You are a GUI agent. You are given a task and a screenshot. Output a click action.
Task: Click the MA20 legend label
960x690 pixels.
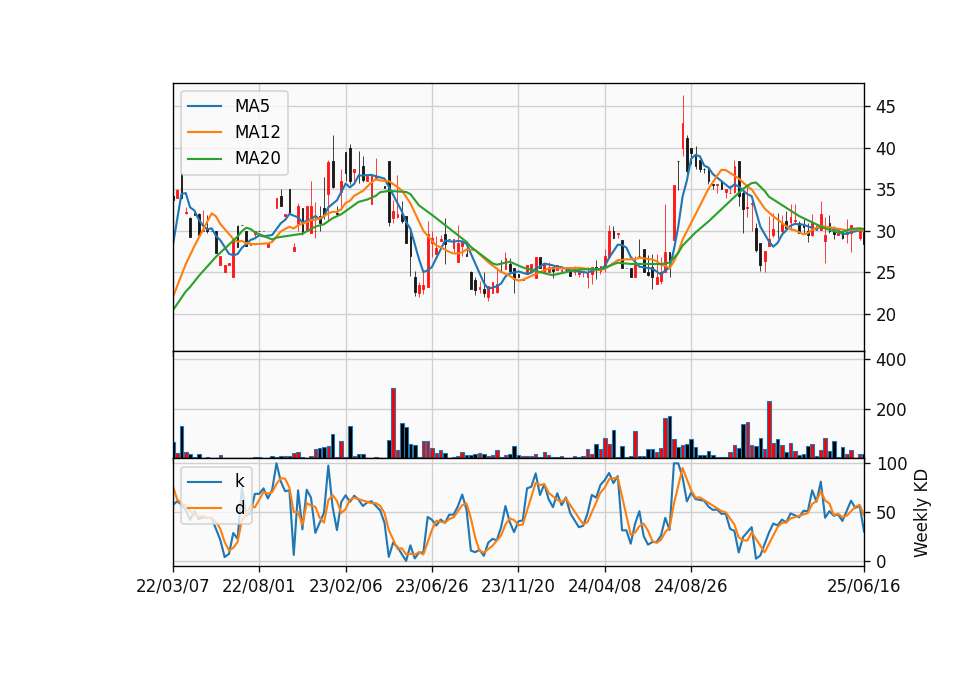tap(257, 158)
